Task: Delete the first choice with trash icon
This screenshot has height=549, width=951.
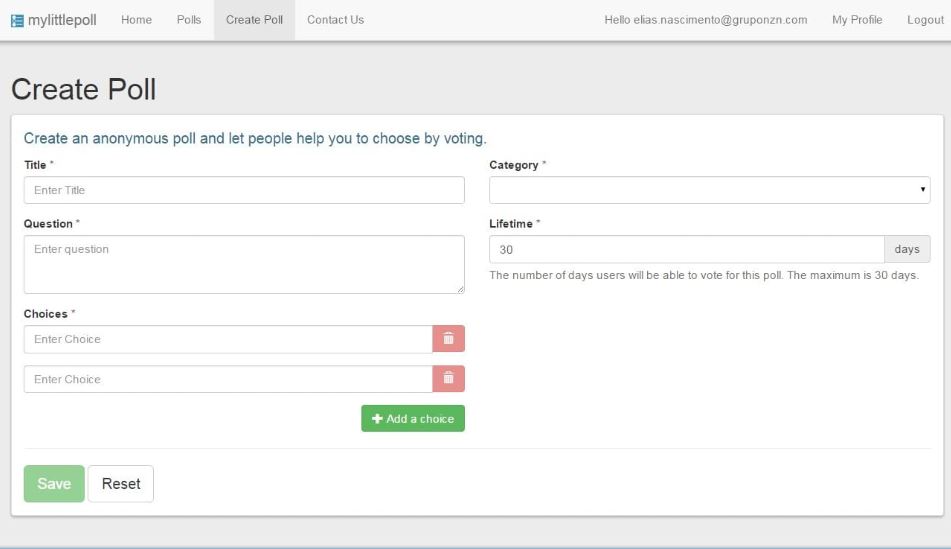Action: coord(448,338)
